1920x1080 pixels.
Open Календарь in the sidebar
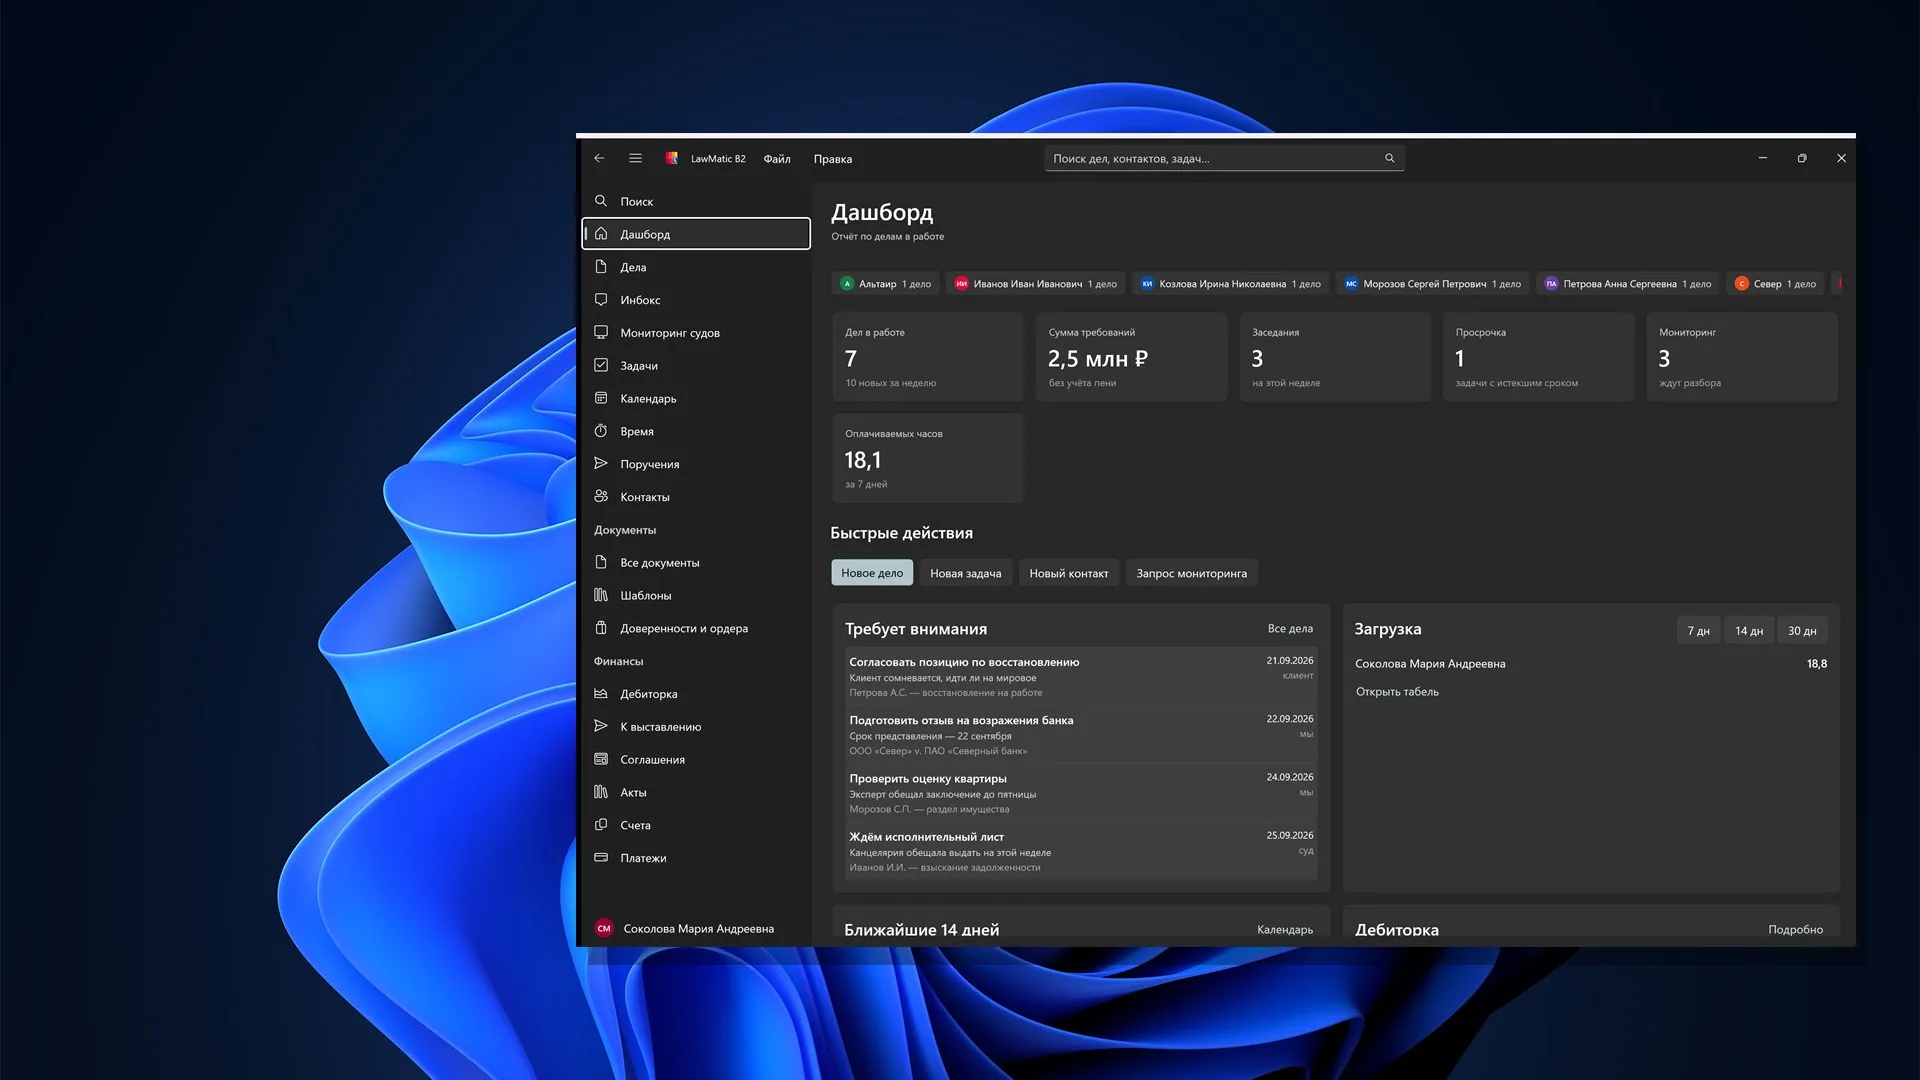696,398
